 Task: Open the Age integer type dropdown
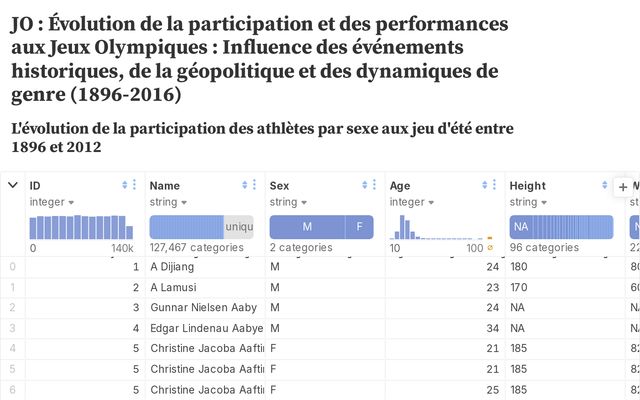click(x=412, y=202)
